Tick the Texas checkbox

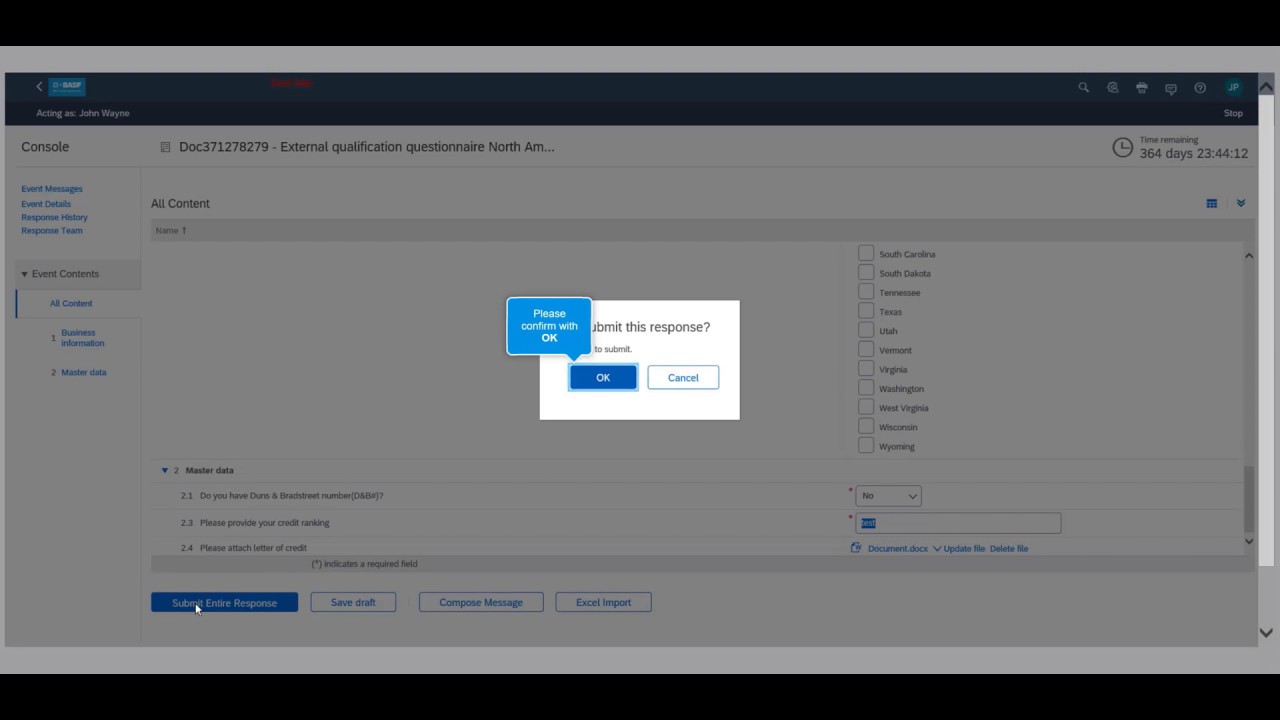pos(866,311)
